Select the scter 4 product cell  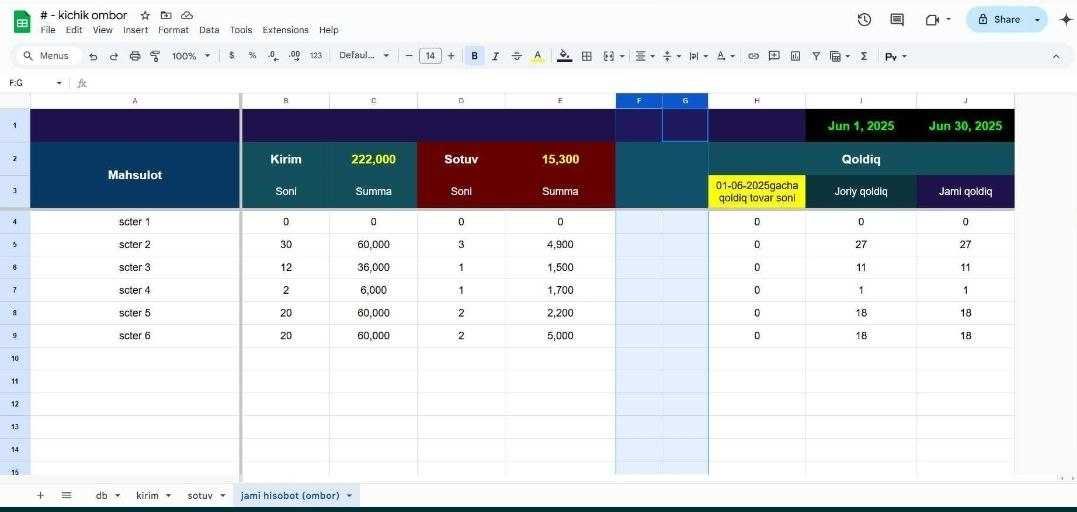(135, 291)
